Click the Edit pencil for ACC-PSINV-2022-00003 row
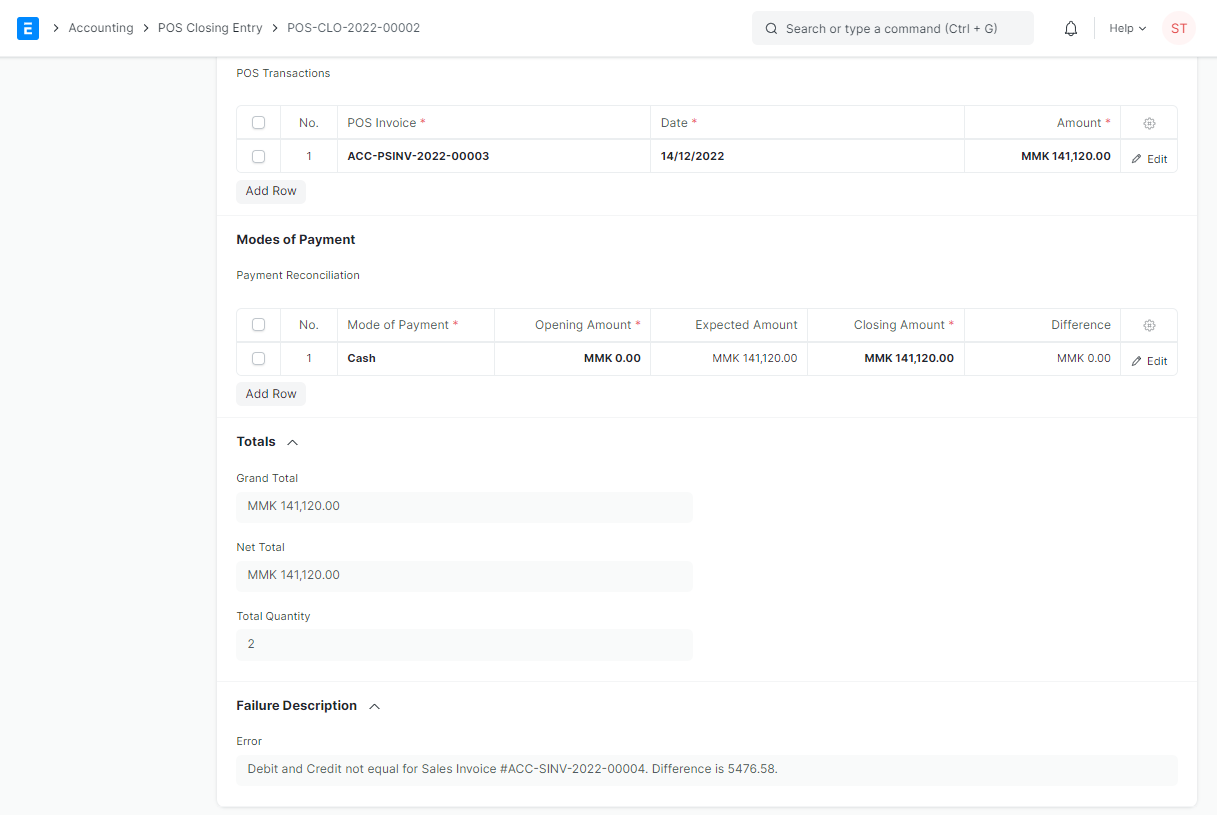Viewport: 1217px width, 815px height. (x=1148, y=157)
